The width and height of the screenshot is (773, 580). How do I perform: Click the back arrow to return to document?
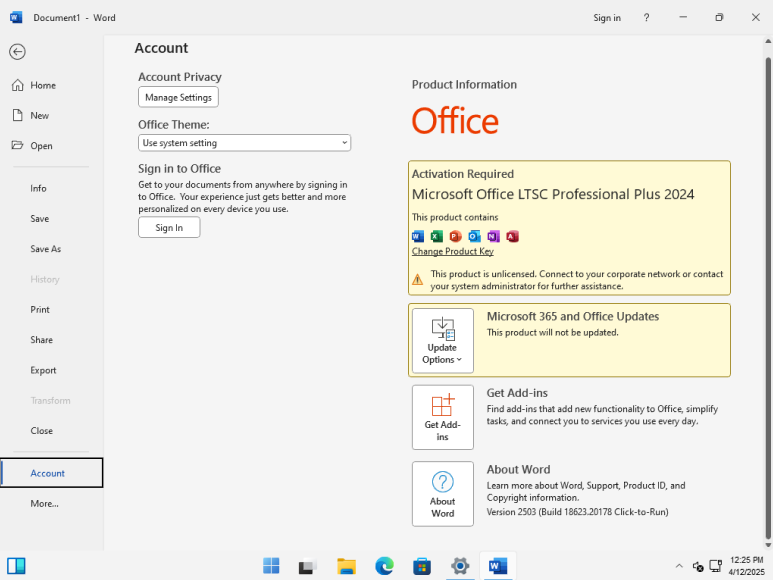(x=17, y=52)
